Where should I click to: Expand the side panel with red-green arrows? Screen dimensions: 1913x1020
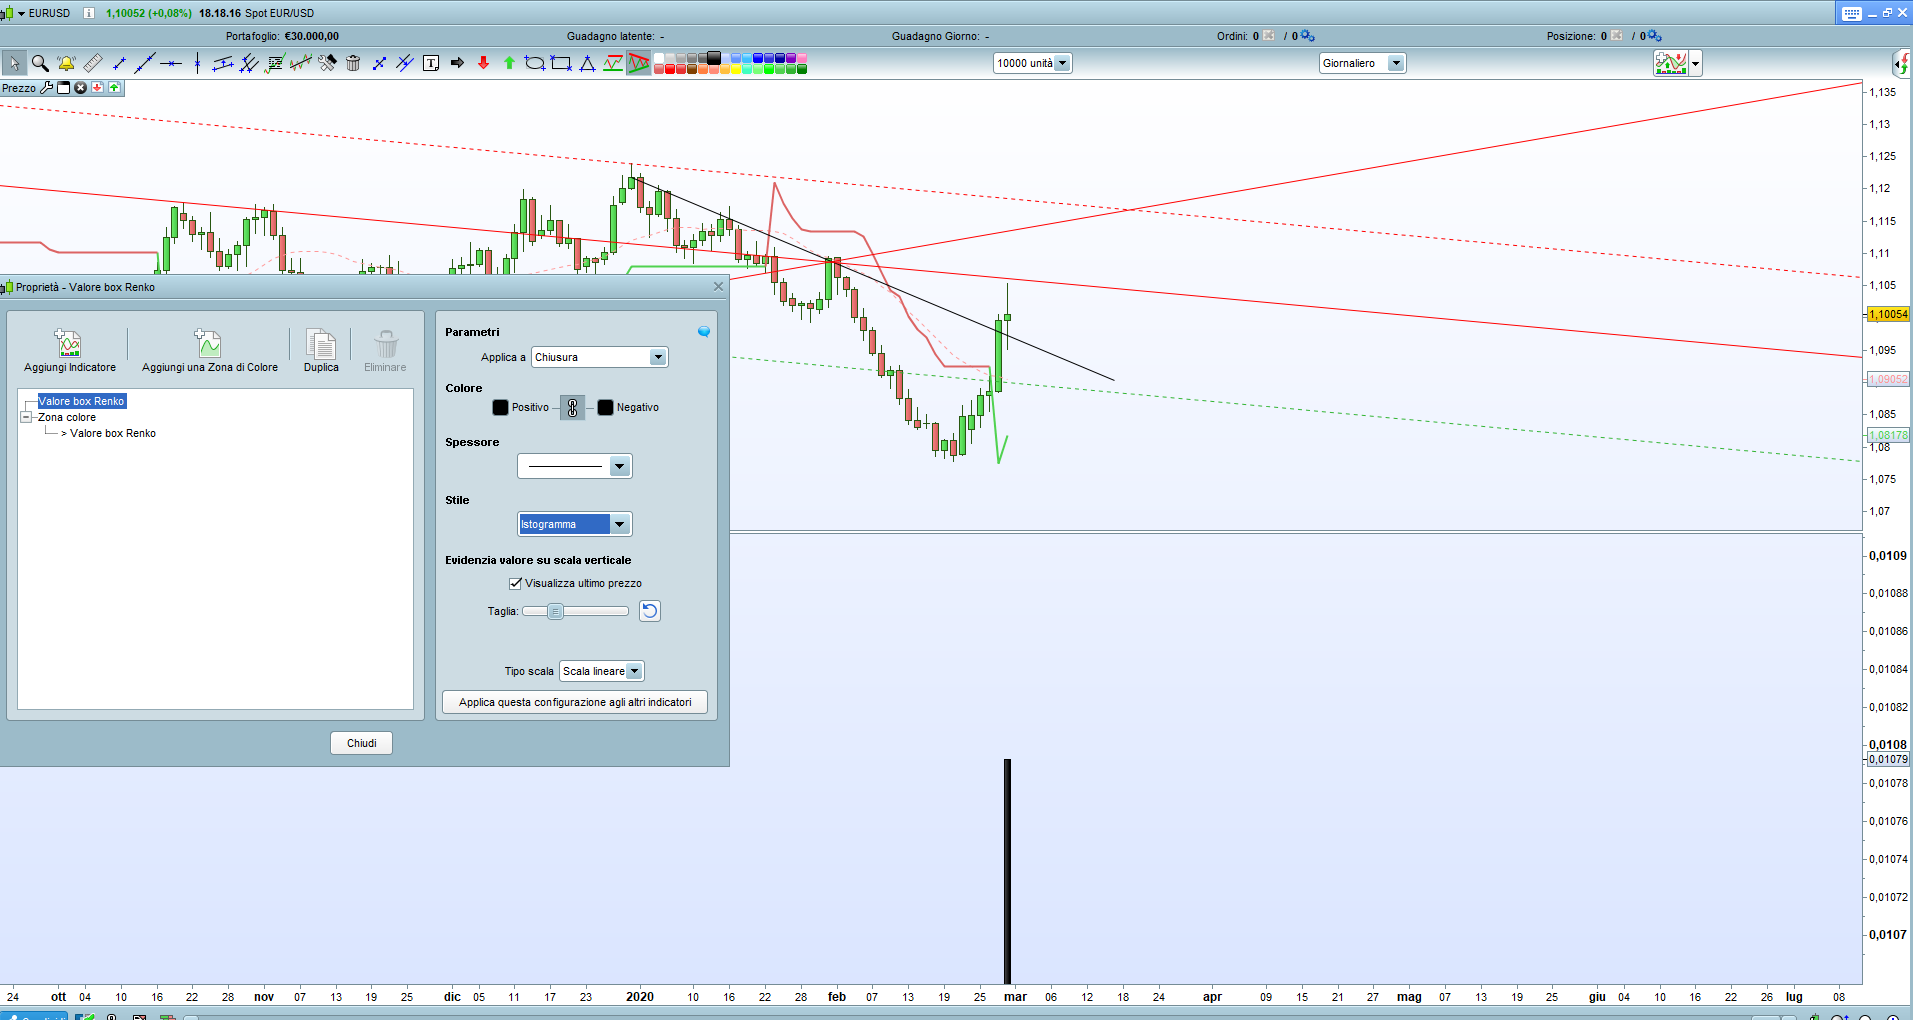pos(1902,64)
